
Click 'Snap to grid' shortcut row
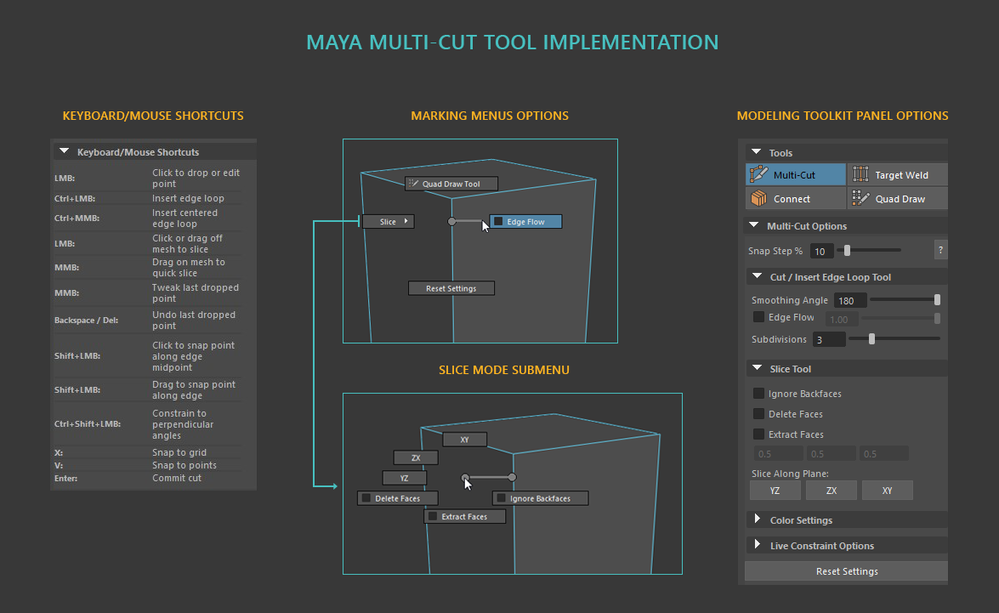148,452
